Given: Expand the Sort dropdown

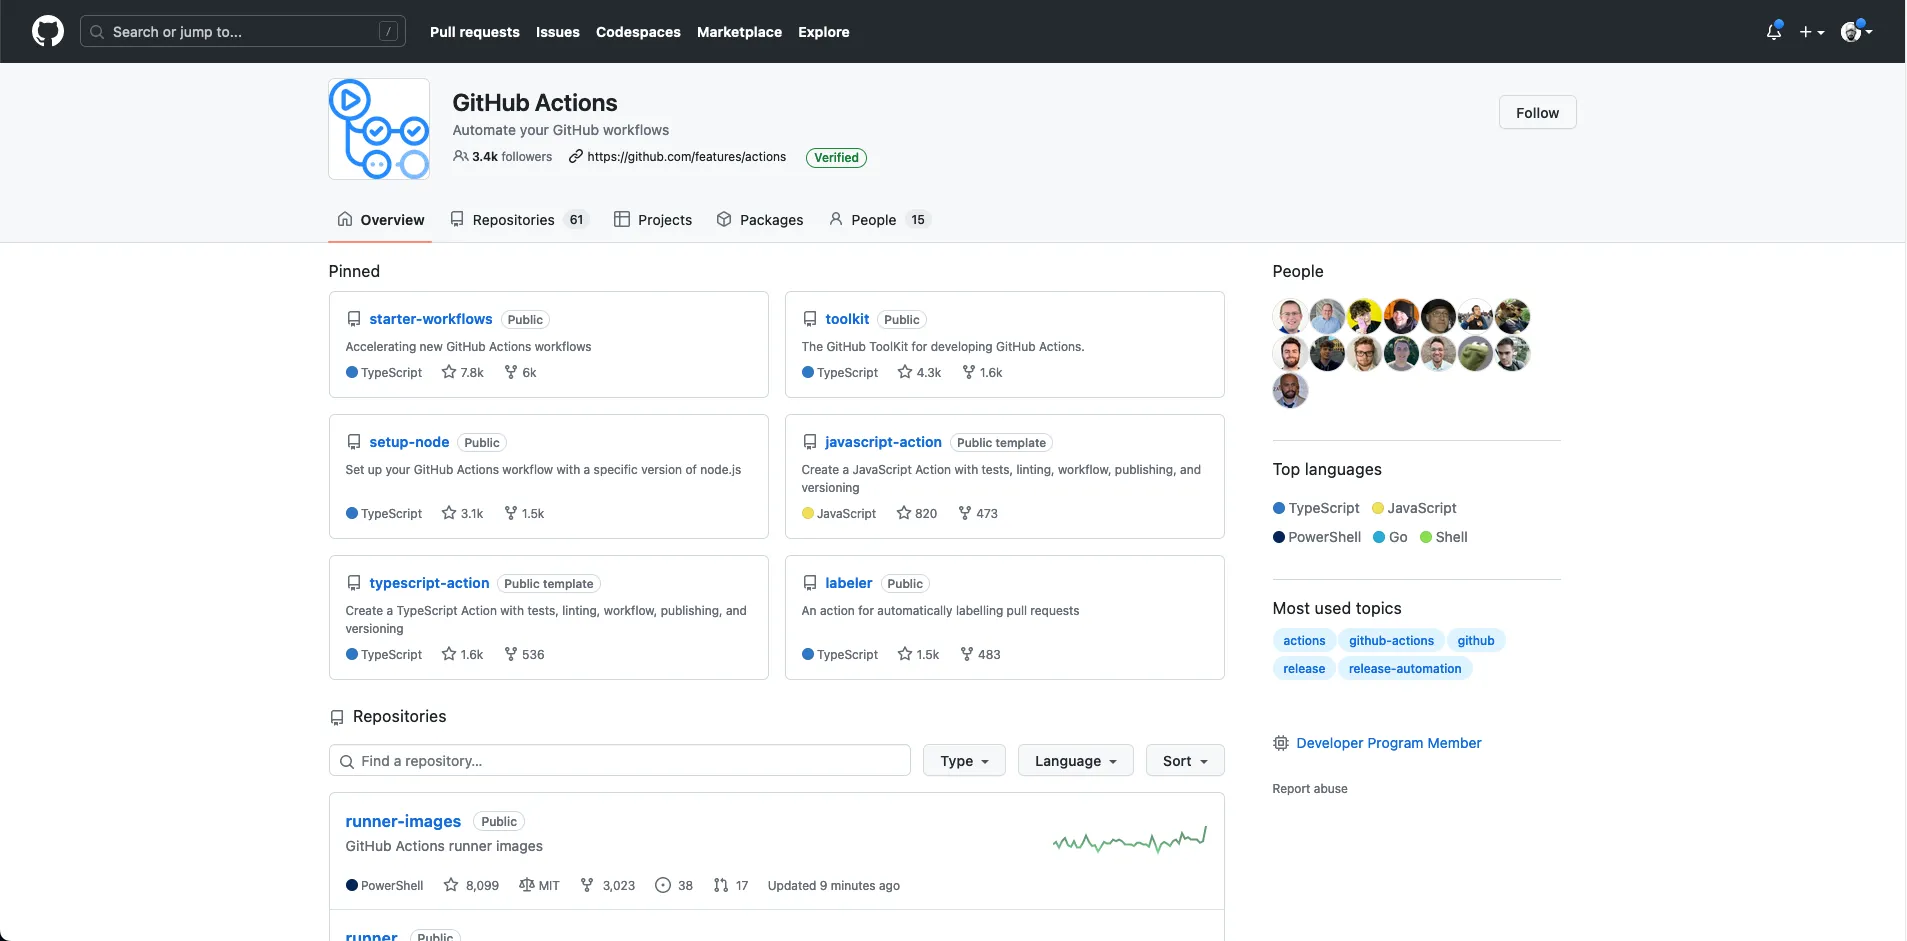Looking at the screenshot, I should point(1185,761).
